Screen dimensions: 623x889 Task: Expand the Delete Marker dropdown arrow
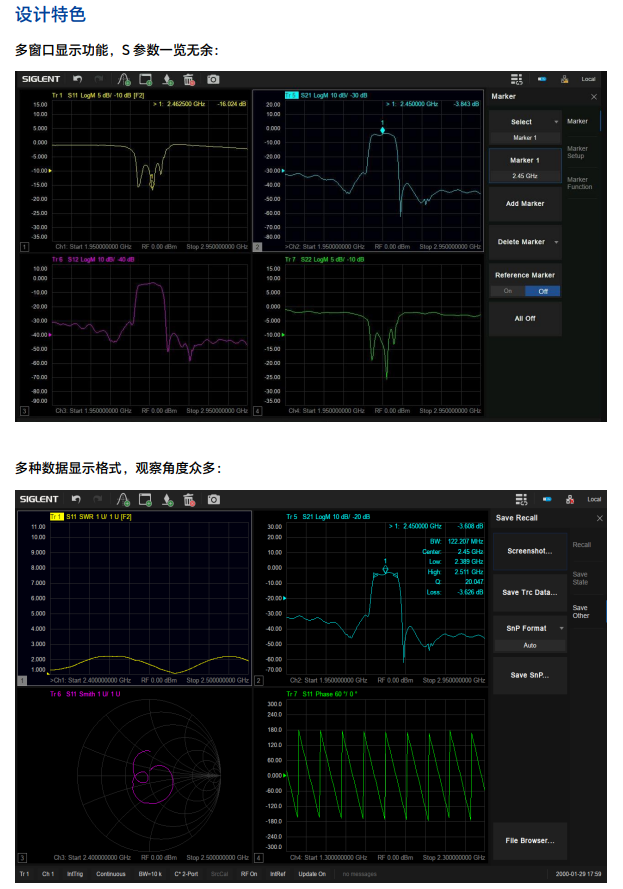pos(556,242)
